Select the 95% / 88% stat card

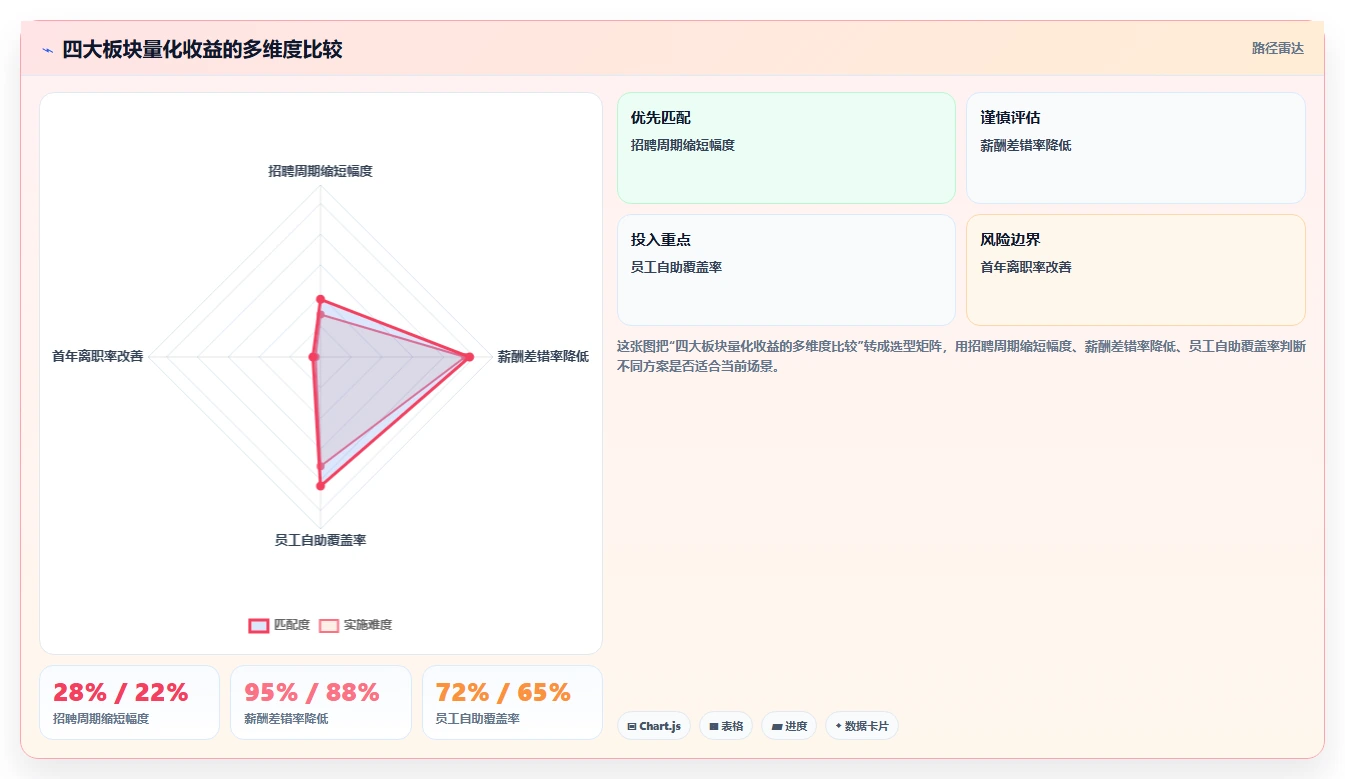coord(321,702)
